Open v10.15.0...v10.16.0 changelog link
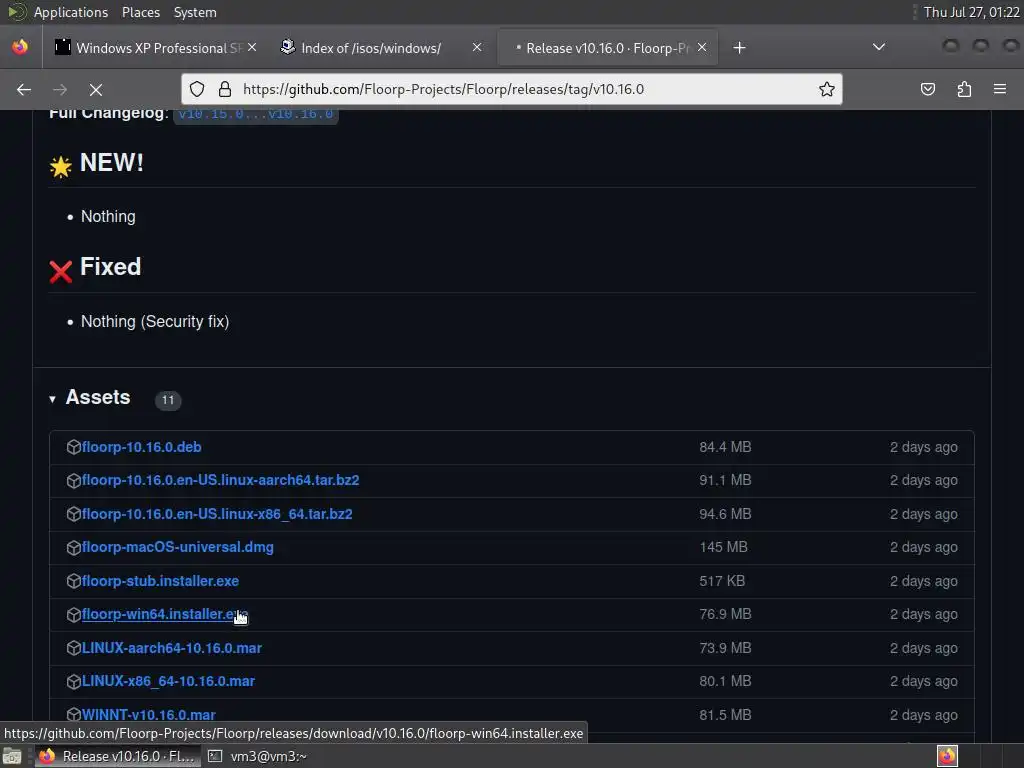 click(255, 114)
